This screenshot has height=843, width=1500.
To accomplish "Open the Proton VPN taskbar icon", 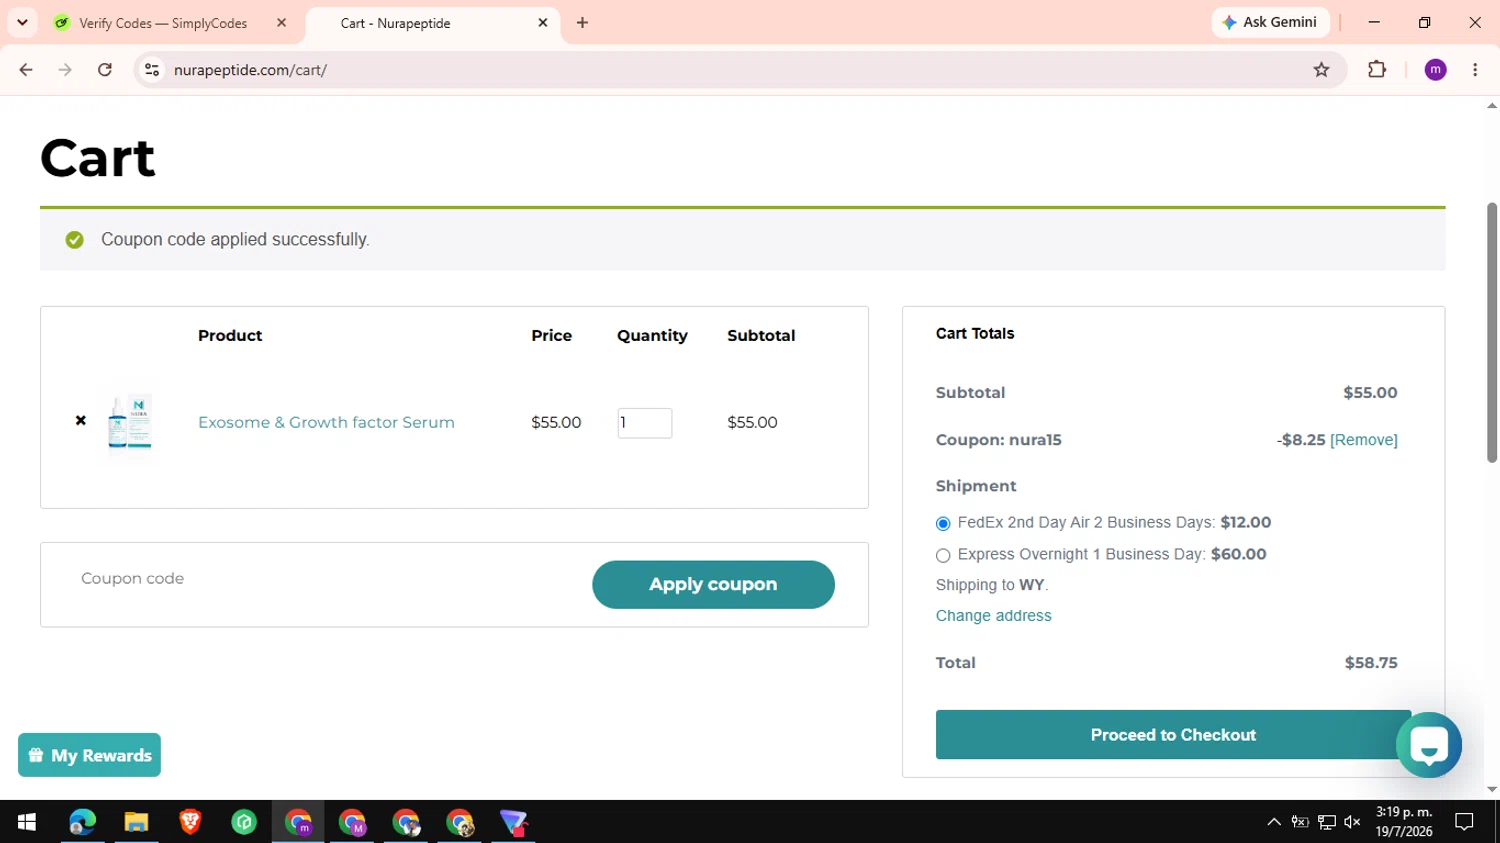I will [514, 822].
